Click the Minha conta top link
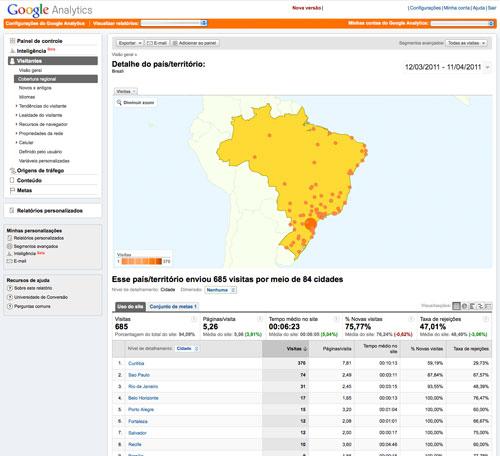Viewport: 500px width, 456px height. coord(457,8)
